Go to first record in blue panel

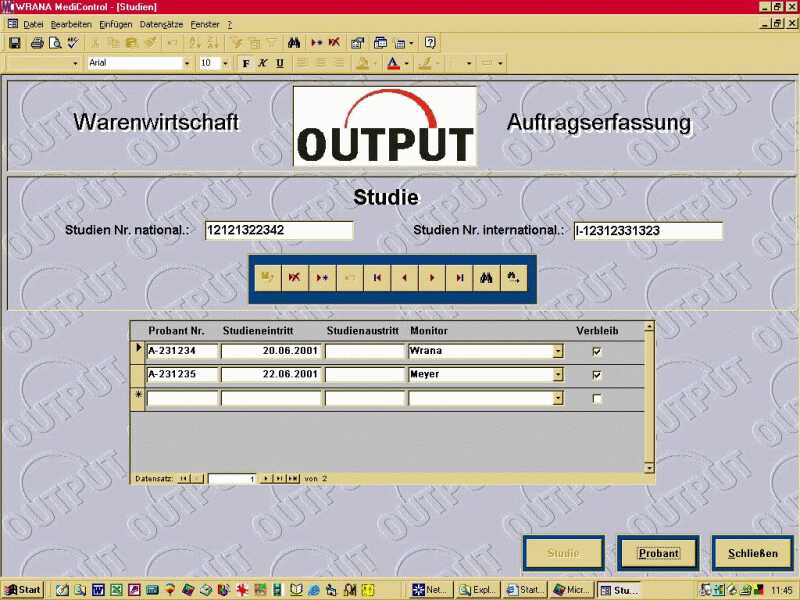point(377,278)
